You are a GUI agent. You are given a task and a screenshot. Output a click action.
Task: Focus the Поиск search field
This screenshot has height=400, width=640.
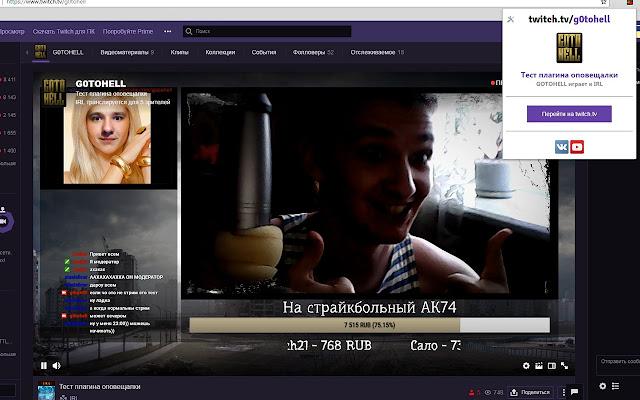(x=267, y=31)
